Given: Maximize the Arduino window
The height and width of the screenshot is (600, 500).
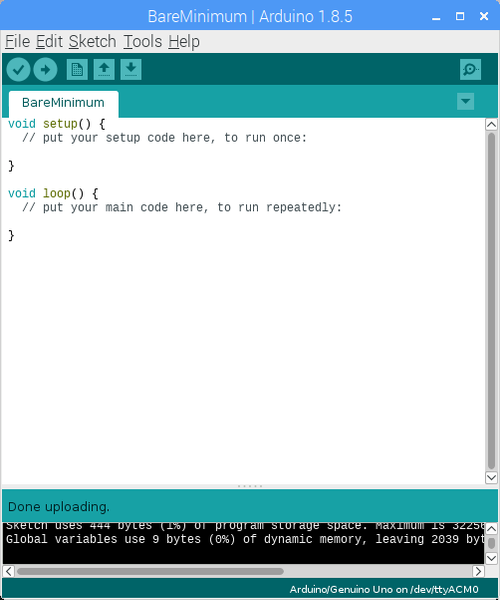Looking at the screenshot, I should [x=460, y=16].
